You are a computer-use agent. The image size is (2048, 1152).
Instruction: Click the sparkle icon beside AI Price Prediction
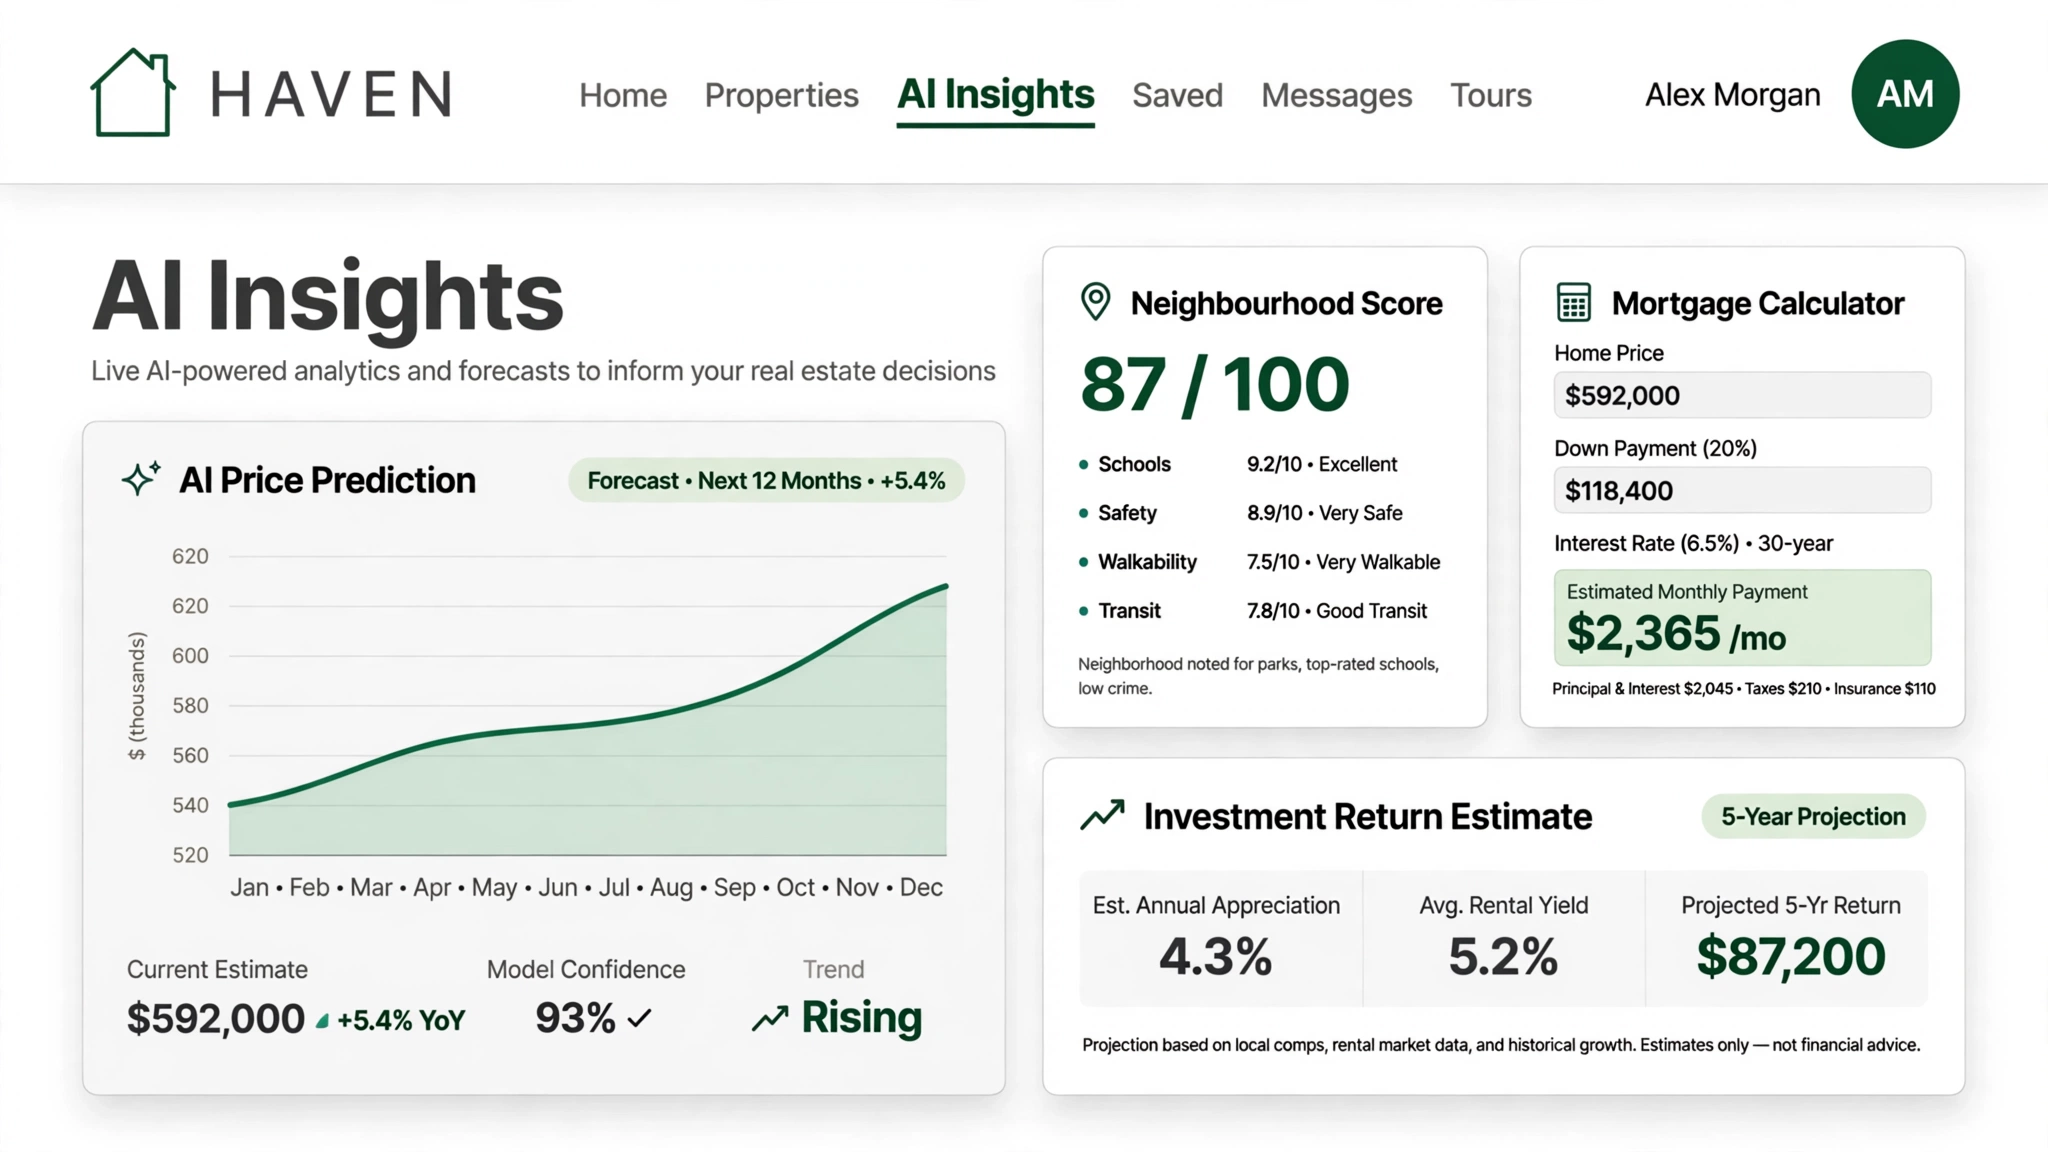click(x=141, y=479)
